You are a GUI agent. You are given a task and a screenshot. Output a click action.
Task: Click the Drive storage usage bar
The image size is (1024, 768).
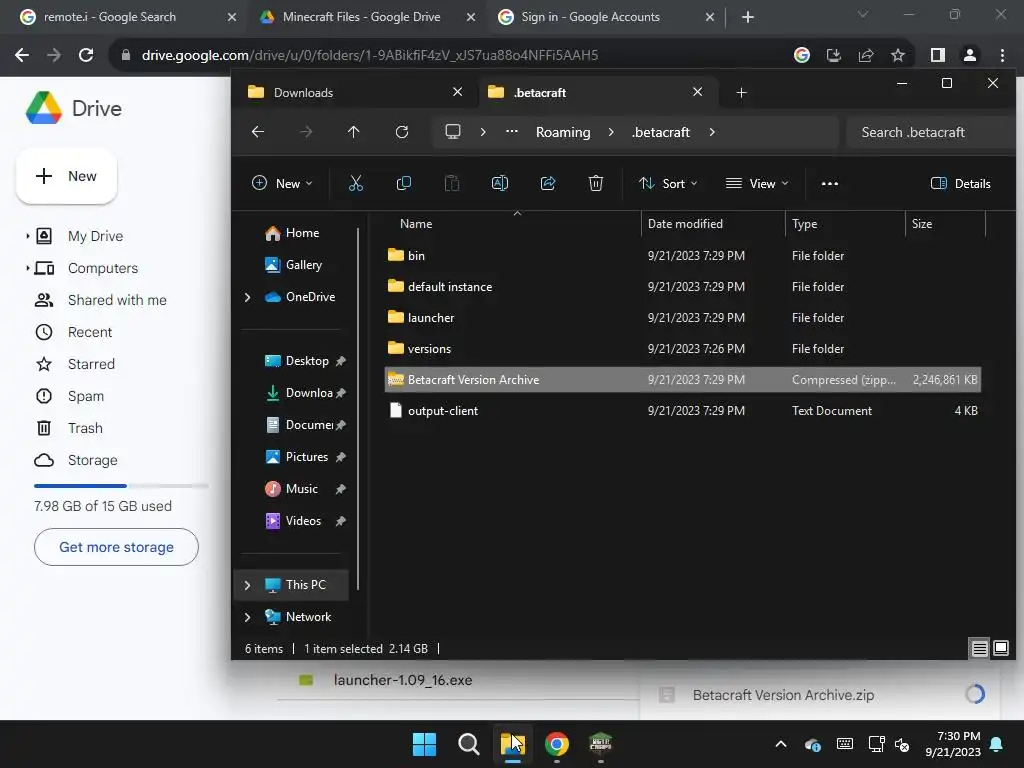121,486
